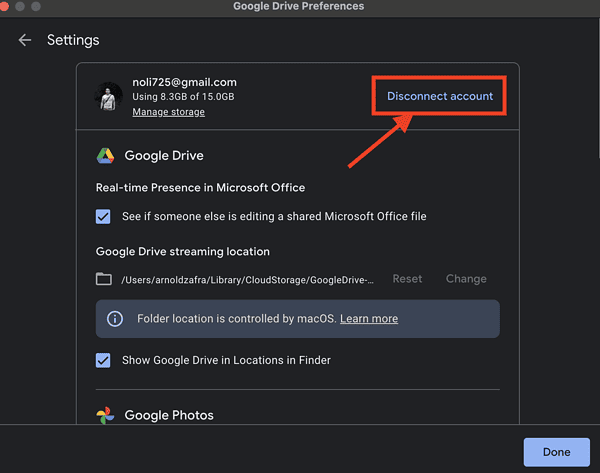600x473 pixels.
Task: Click the Google Drive Preferences title bar
Action: [299, 6]
